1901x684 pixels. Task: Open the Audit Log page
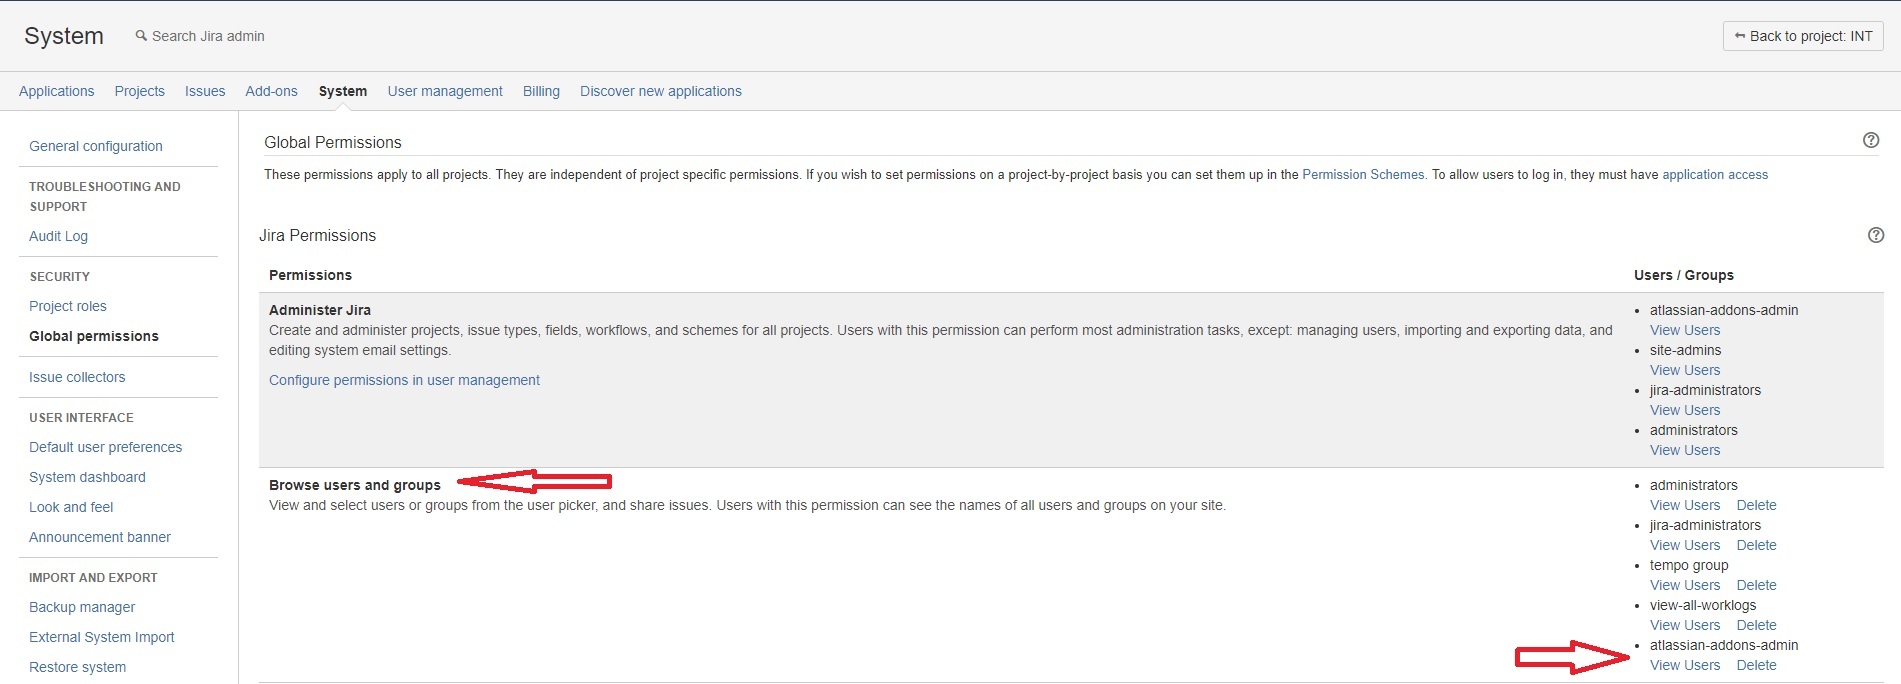58,236
